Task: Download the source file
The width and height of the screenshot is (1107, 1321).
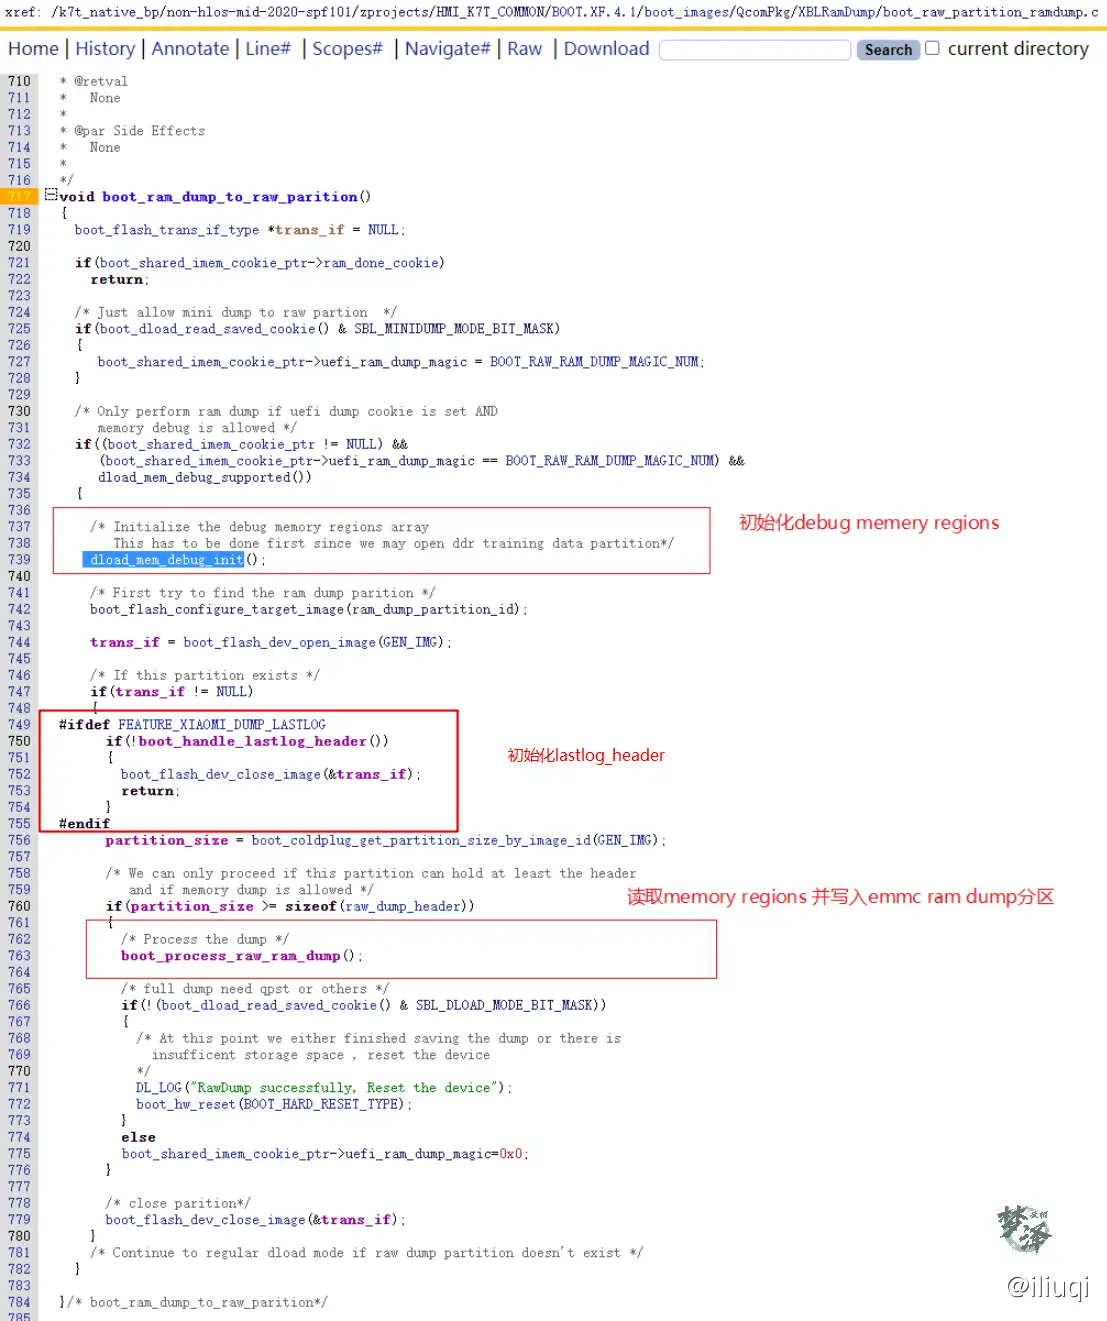Action: click(x=606, y=49)
